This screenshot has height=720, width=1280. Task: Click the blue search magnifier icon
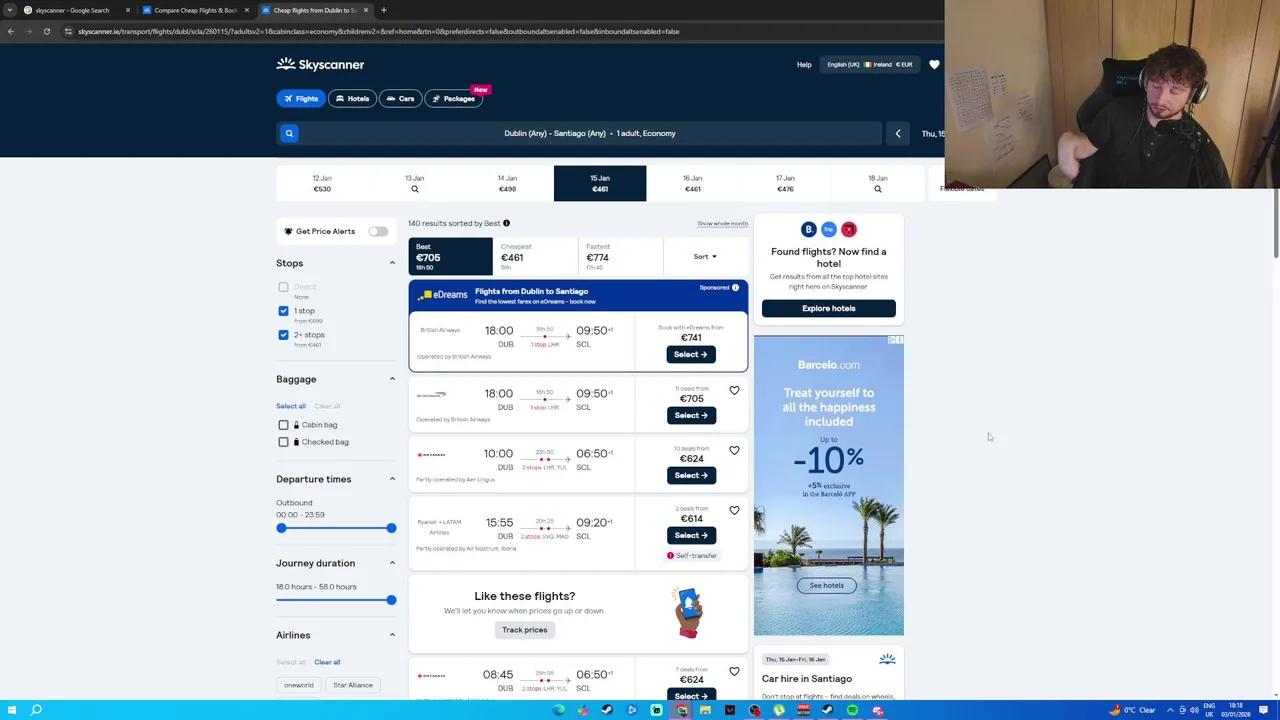(x=289, y=133)
